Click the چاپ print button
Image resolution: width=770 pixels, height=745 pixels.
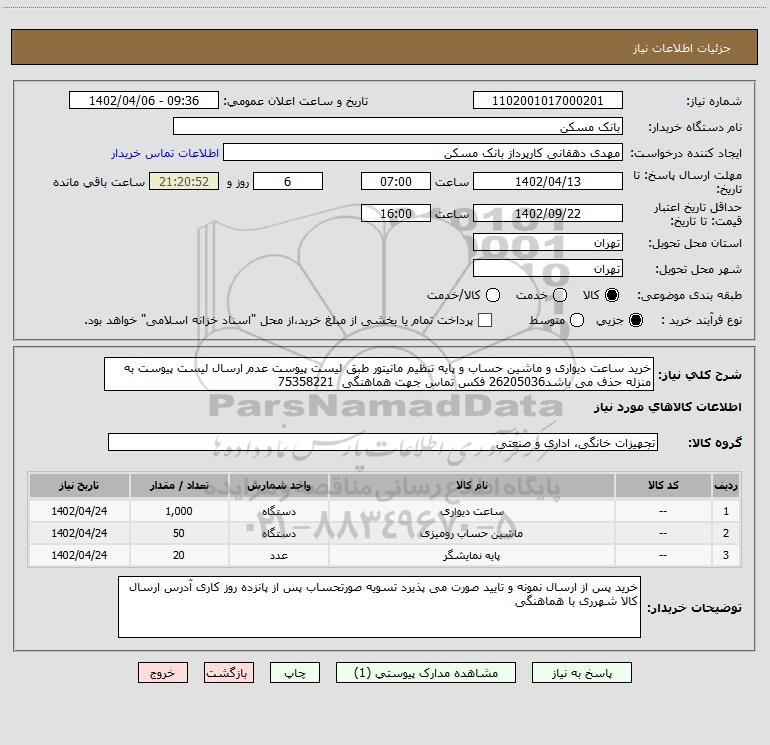[295, 673]
